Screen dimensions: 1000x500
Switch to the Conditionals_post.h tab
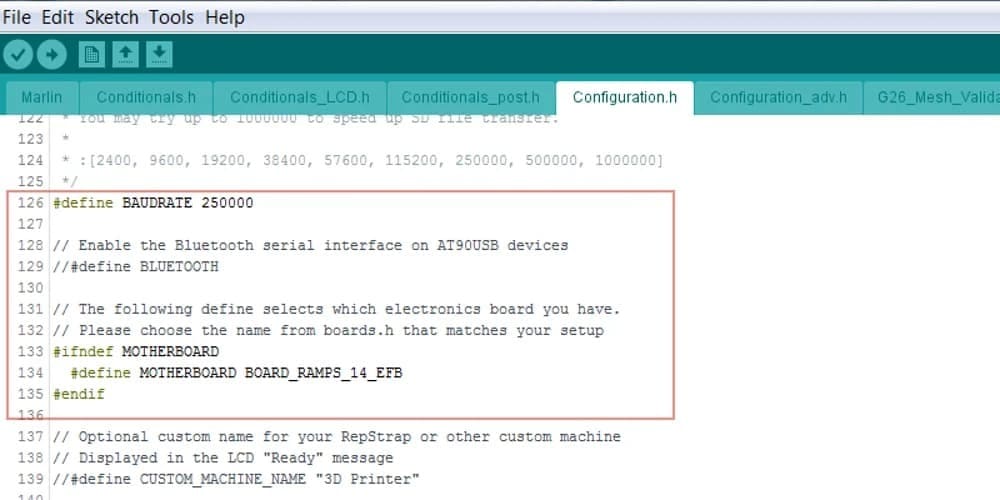click(x=471, y=98)
